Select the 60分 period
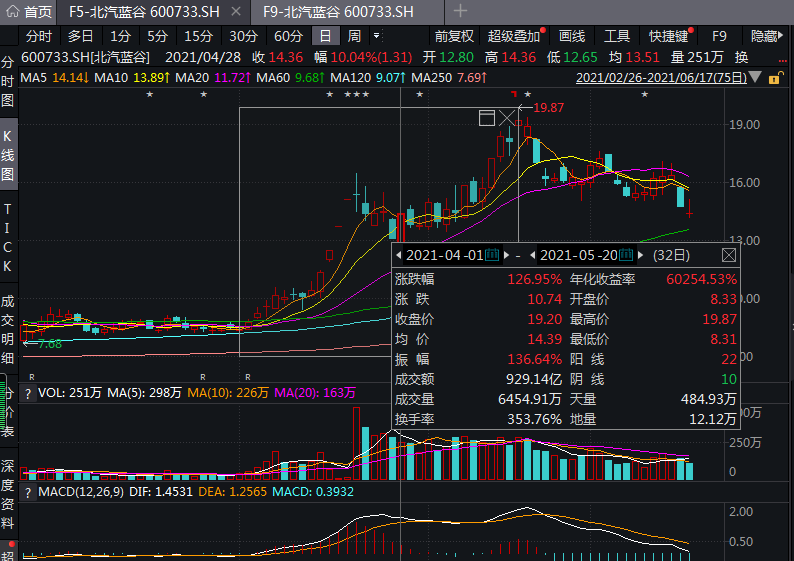The width and height of the screenshot is (794, 561). click(288, 36)
